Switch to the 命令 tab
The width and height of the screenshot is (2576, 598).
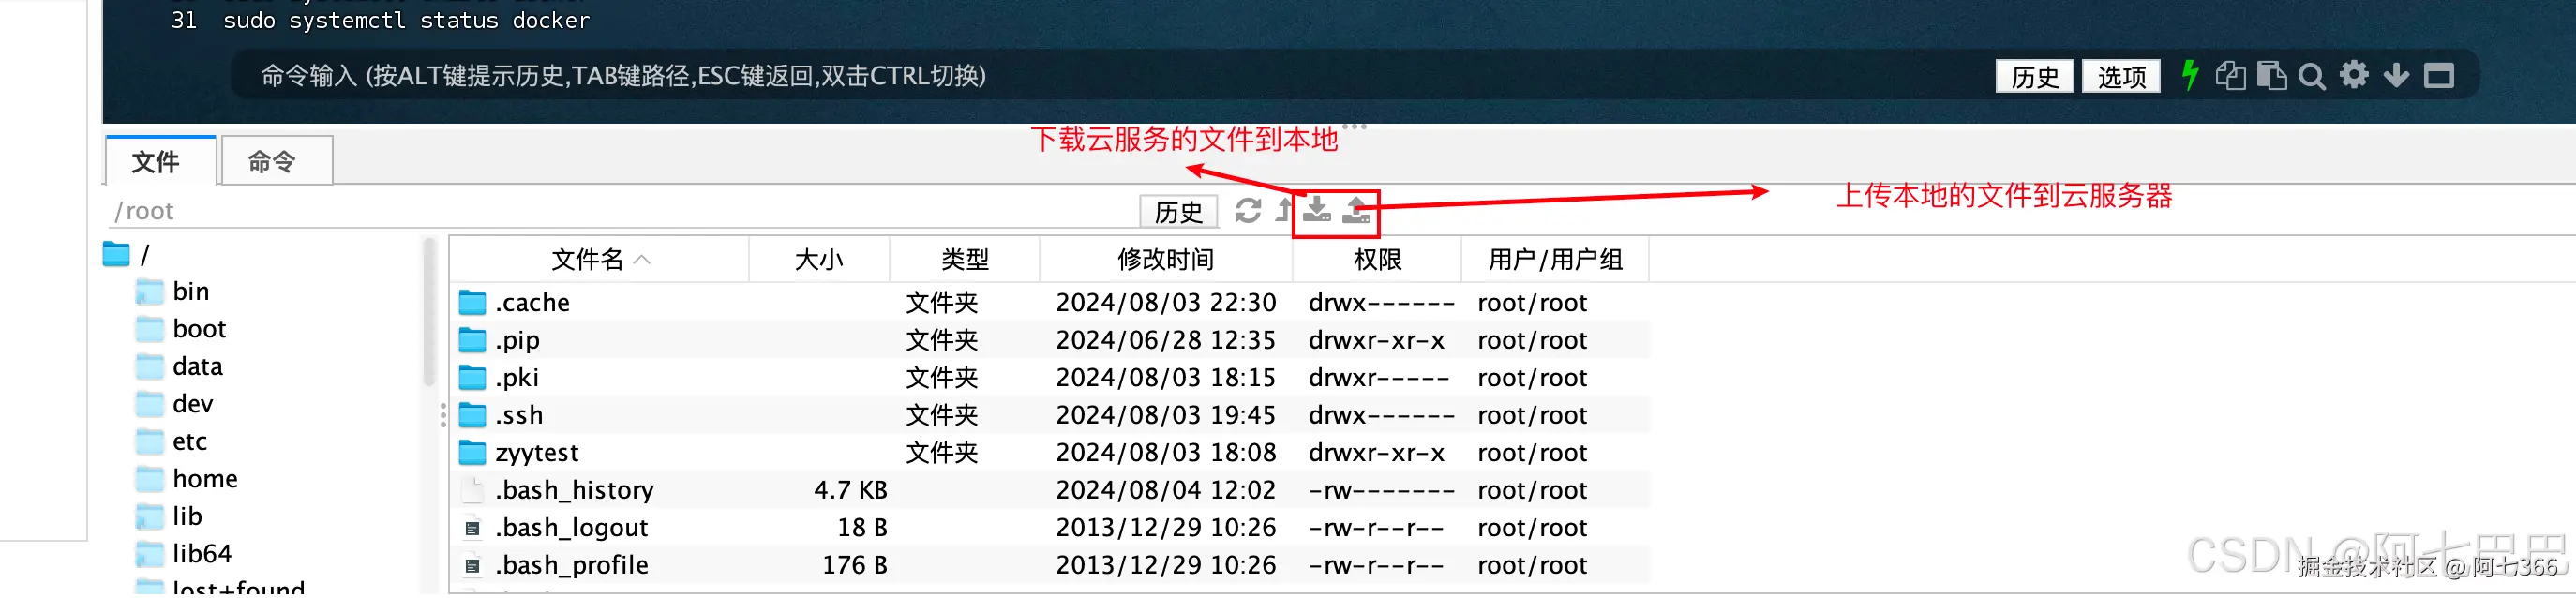click(x=275, y=161)
